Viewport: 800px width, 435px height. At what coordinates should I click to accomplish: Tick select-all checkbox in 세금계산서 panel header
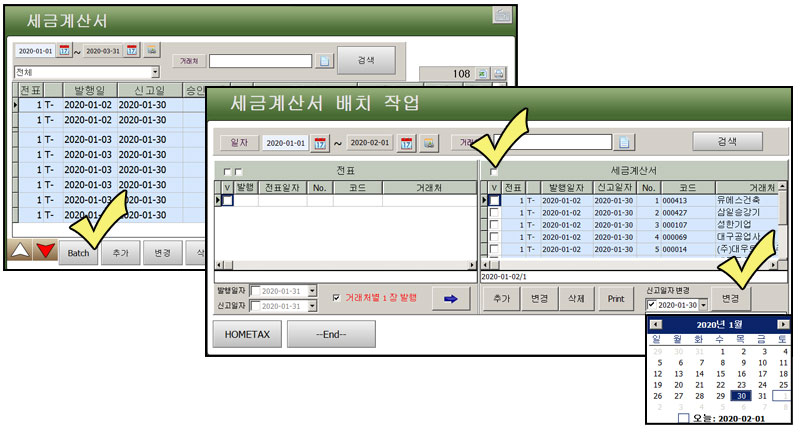(493, 172)
